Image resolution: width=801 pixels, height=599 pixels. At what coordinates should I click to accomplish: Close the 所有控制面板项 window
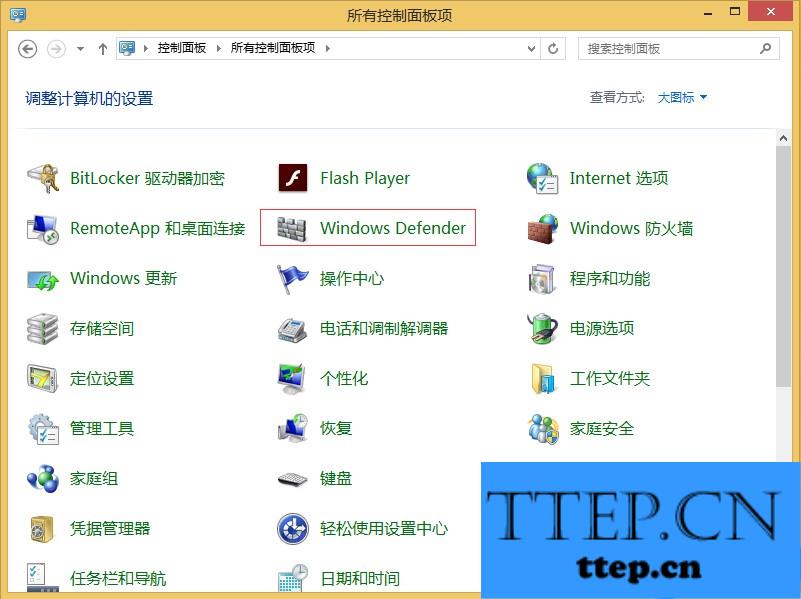[771, 11]
